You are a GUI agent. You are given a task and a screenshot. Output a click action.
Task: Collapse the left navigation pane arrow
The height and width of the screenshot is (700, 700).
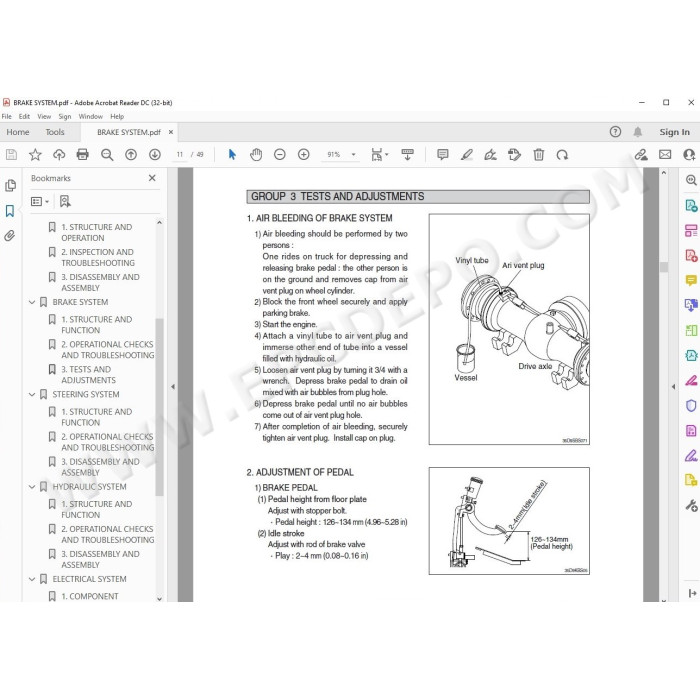(x=173, y=387)
